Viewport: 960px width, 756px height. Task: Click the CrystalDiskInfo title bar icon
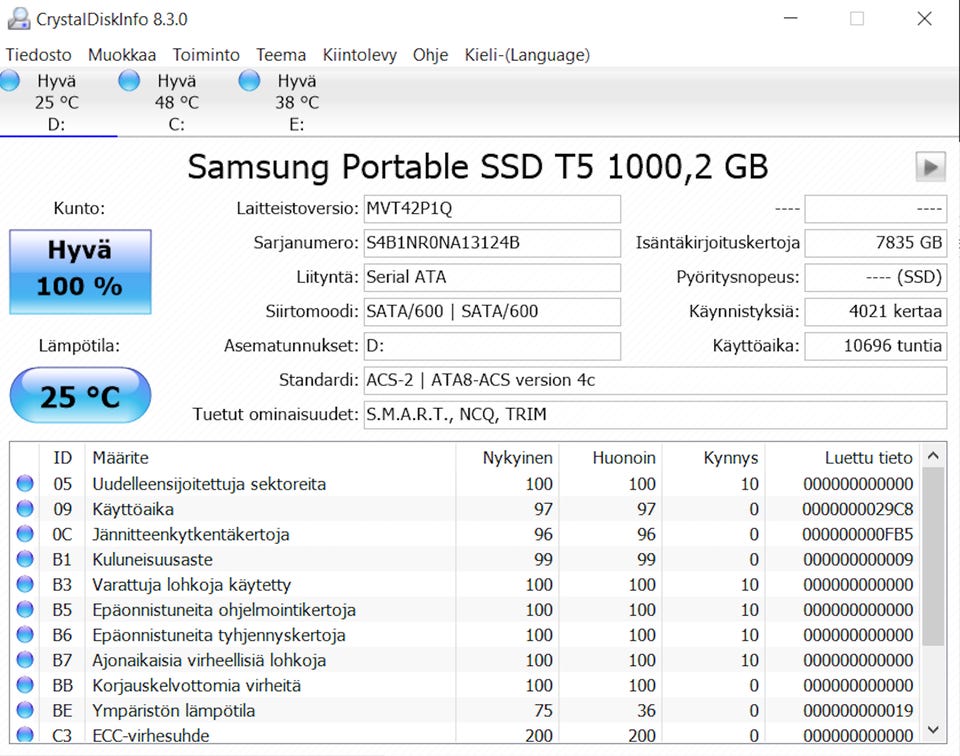pos(18,19)
